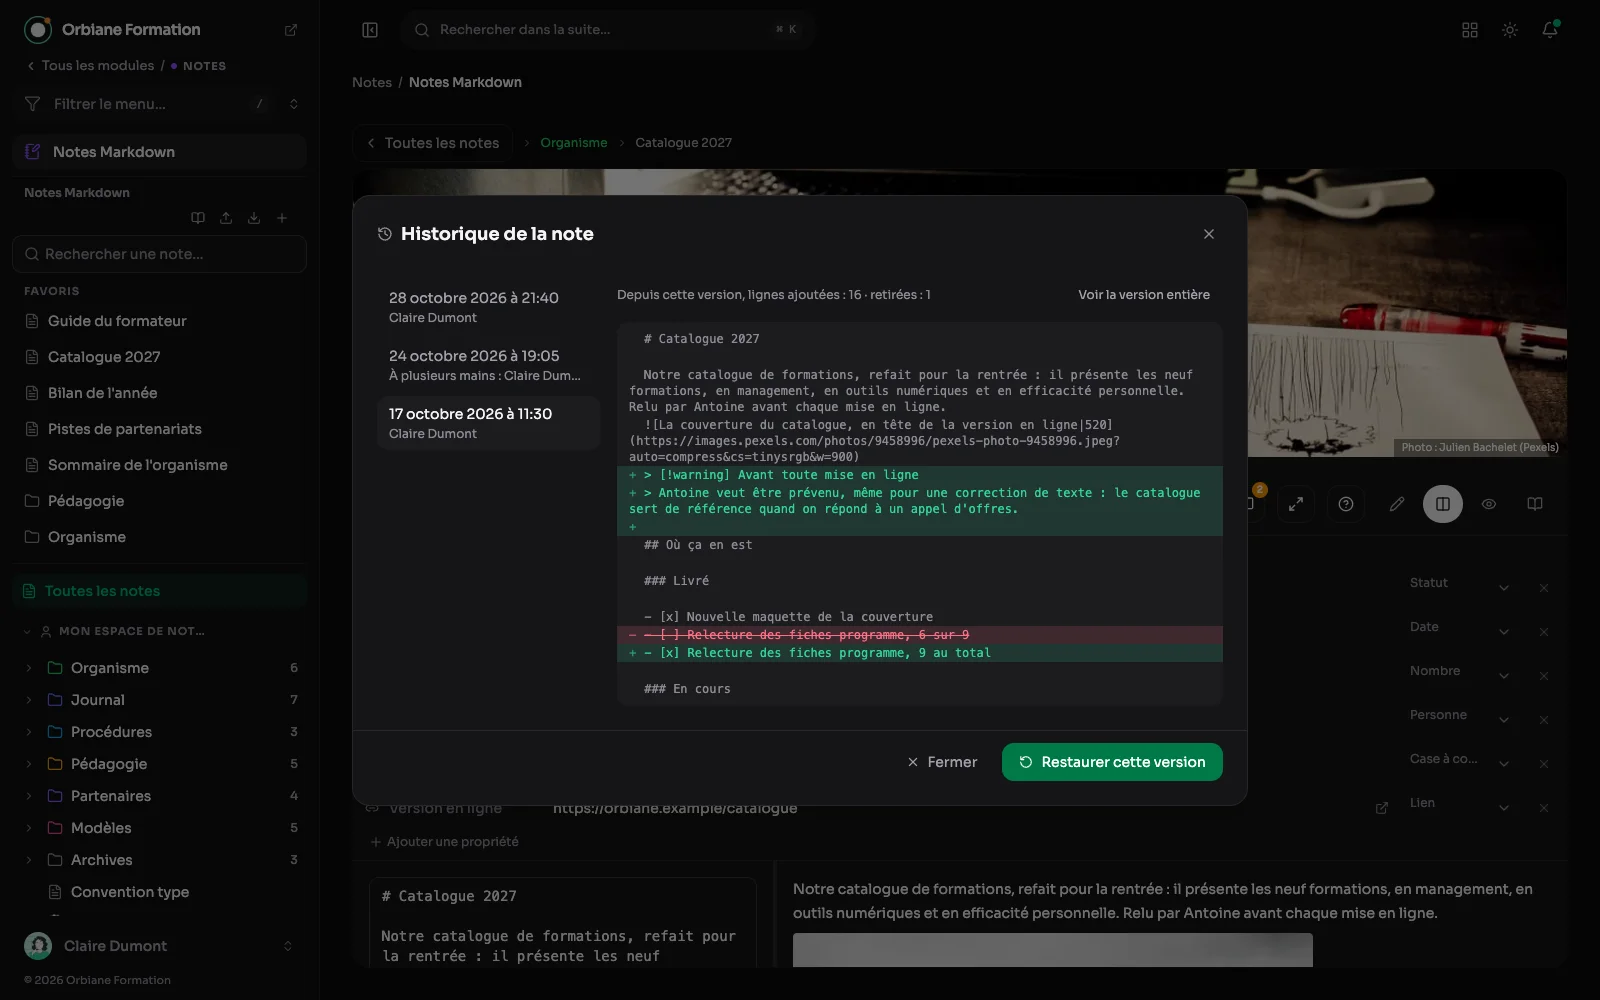Click the export upload icon in notes sidebar
Screen dimensions: 1600x1000
click(226, 218)
